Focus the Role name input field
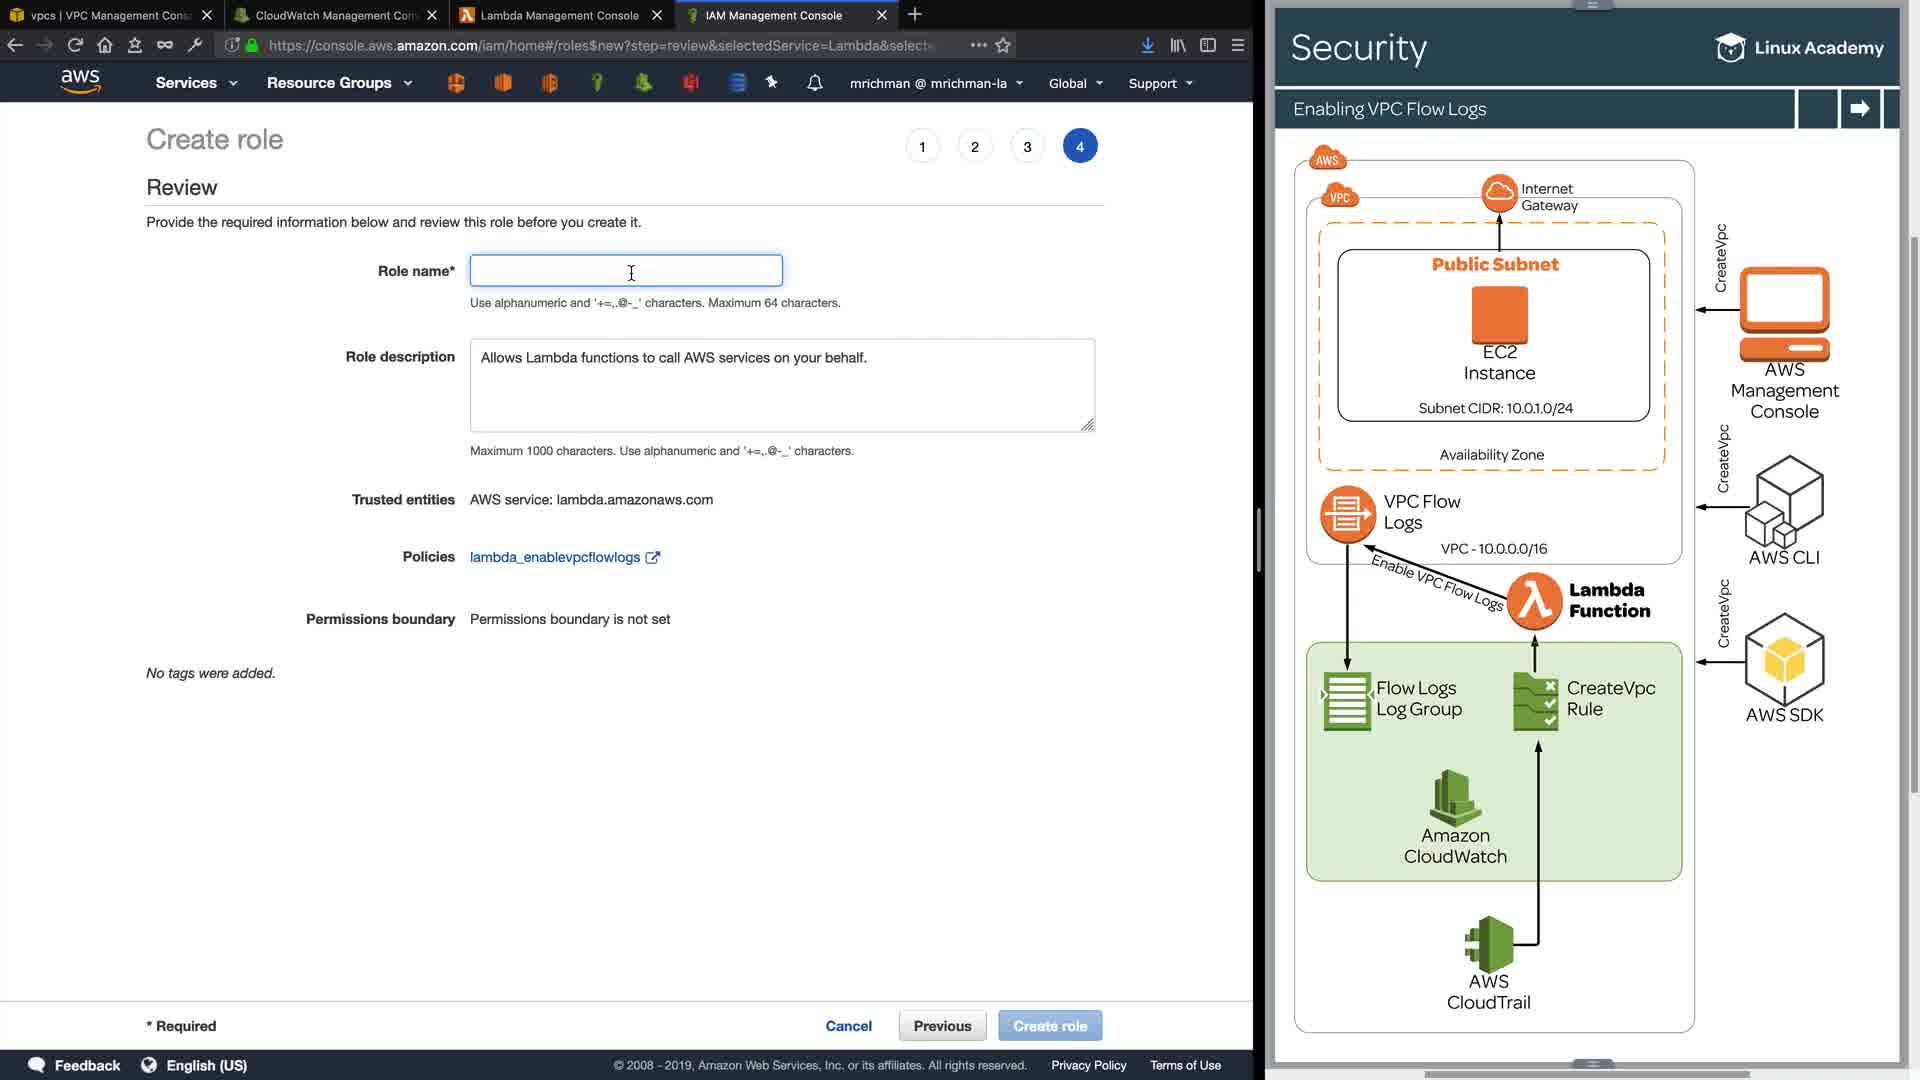Viewport: 1920px width, 1080px height. 626,271
